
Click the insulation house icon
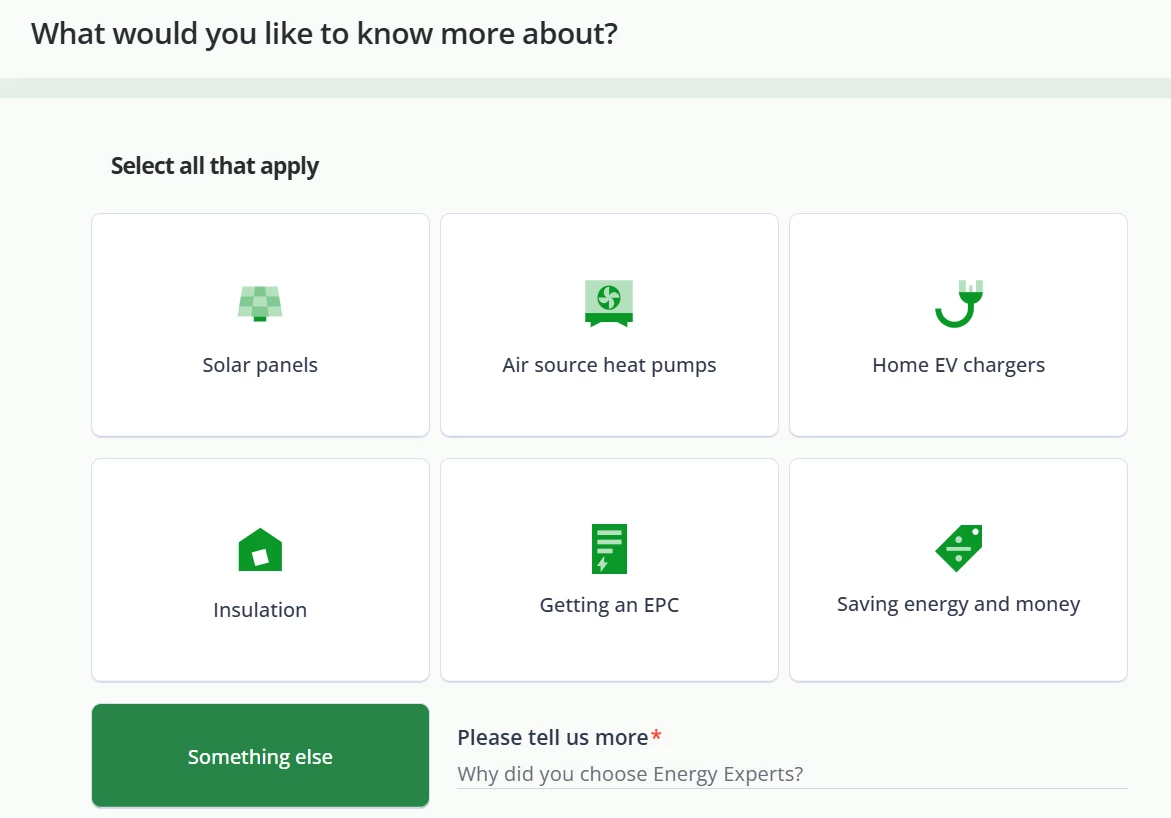[260, 550]
